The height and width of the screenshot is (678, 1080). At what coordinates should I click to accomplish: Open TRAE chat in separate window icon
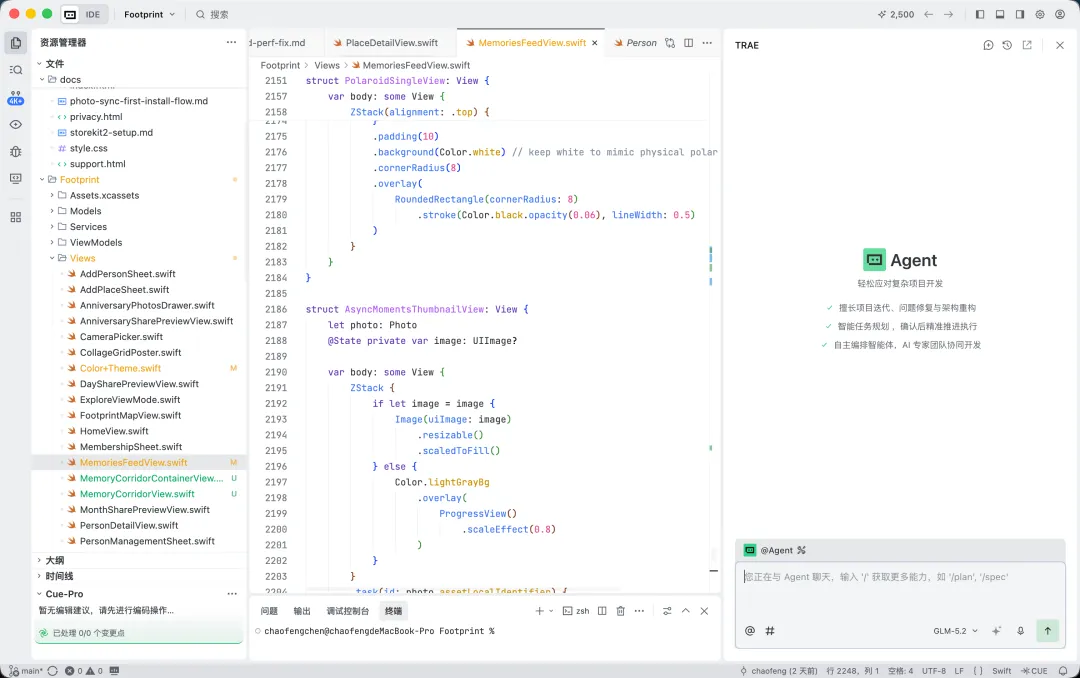pos(1027,45)
